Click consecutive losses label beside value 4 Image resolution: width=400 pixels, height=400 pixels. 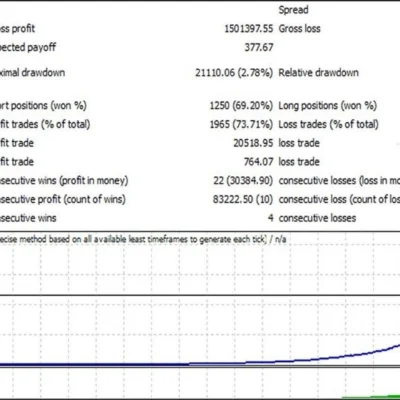[x=317, y=218]
